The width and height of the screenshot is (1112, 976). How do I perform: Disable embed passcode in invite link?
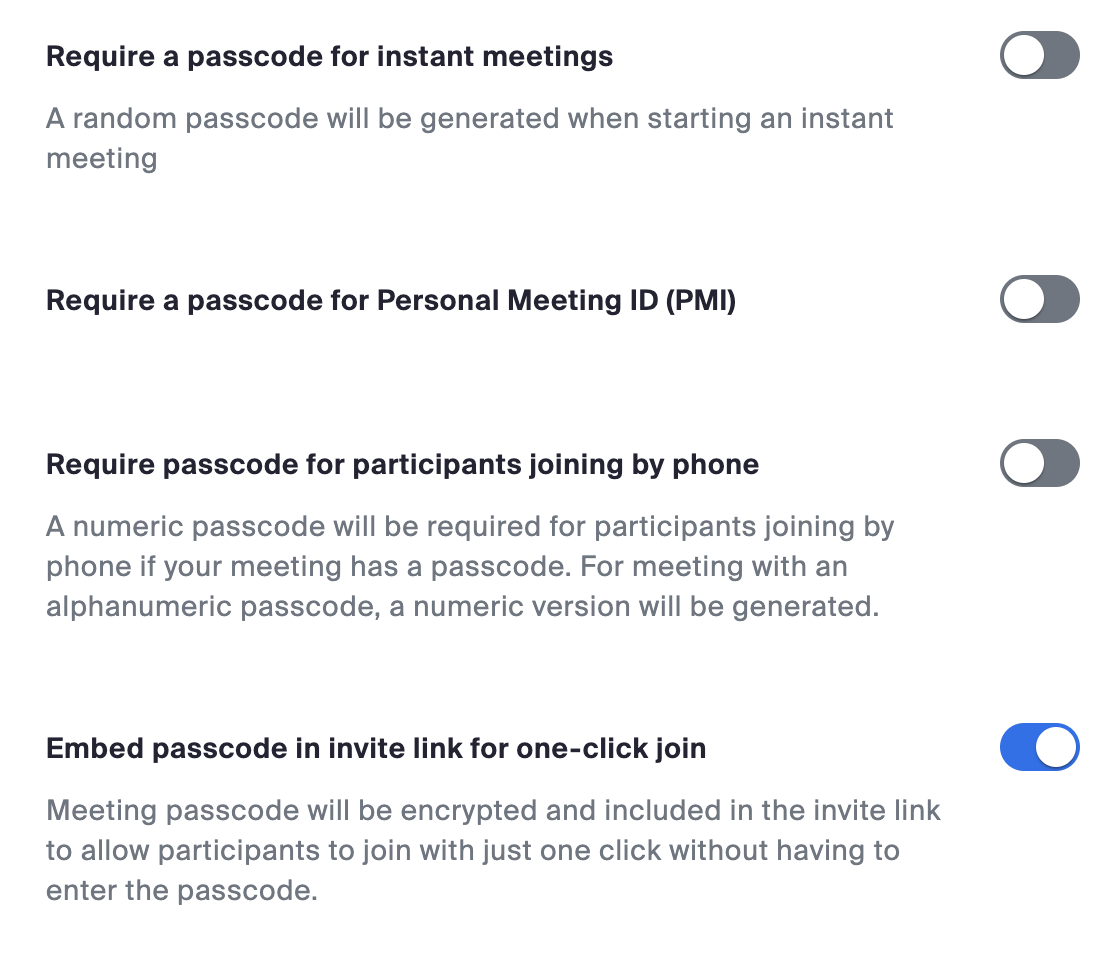pyautogui.click(x=1039, y=747)
